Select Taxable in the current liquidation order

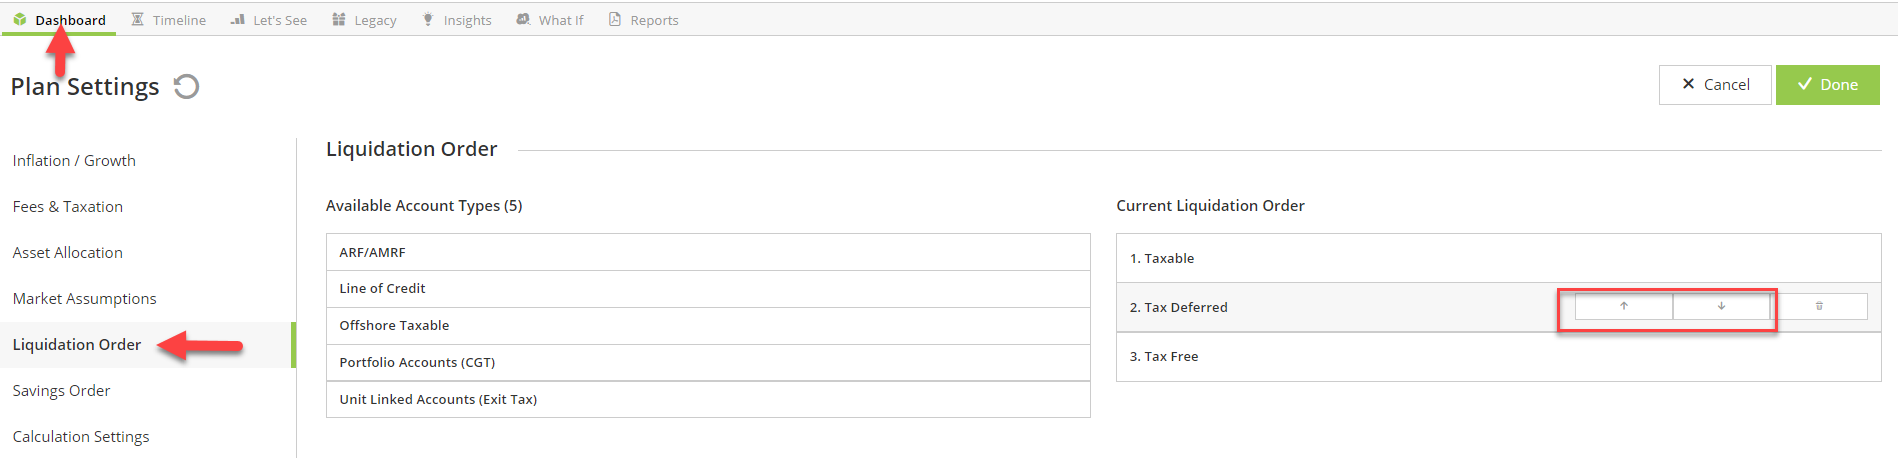click(x=1498, y=258)
